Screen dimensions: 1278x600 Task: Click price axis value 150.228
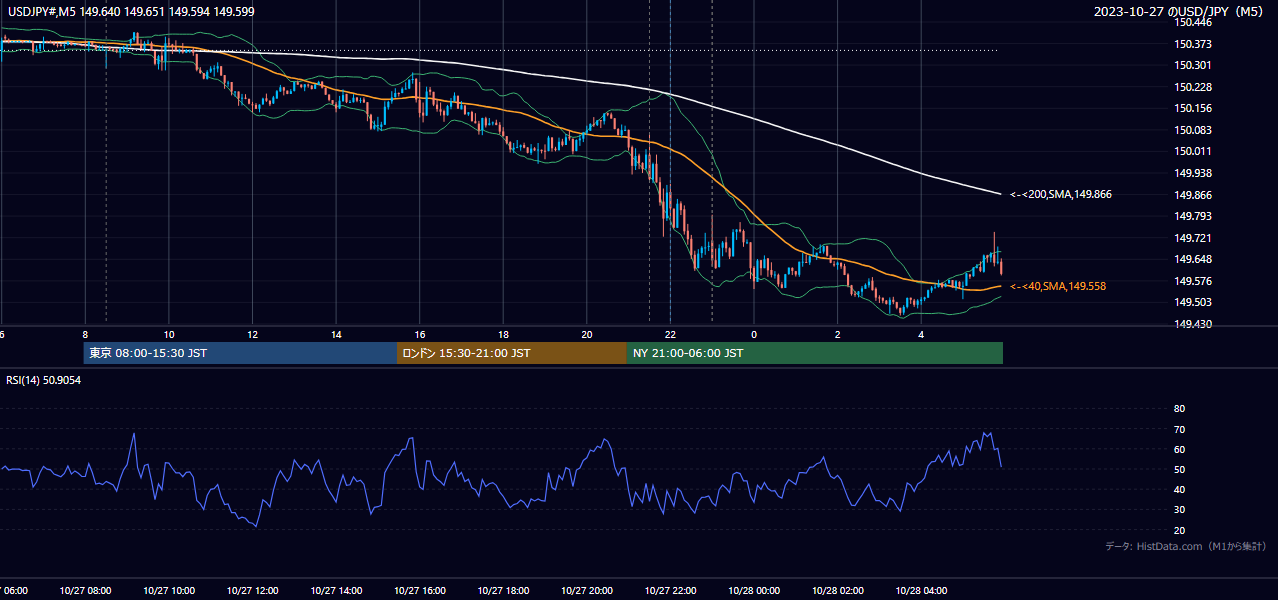(x=1192, y=87)
